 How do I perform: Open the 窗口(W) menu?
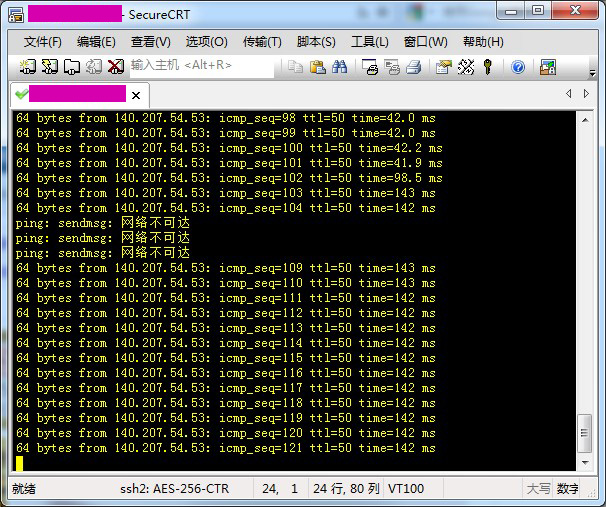pyautogui.click(x=426, y=42)
